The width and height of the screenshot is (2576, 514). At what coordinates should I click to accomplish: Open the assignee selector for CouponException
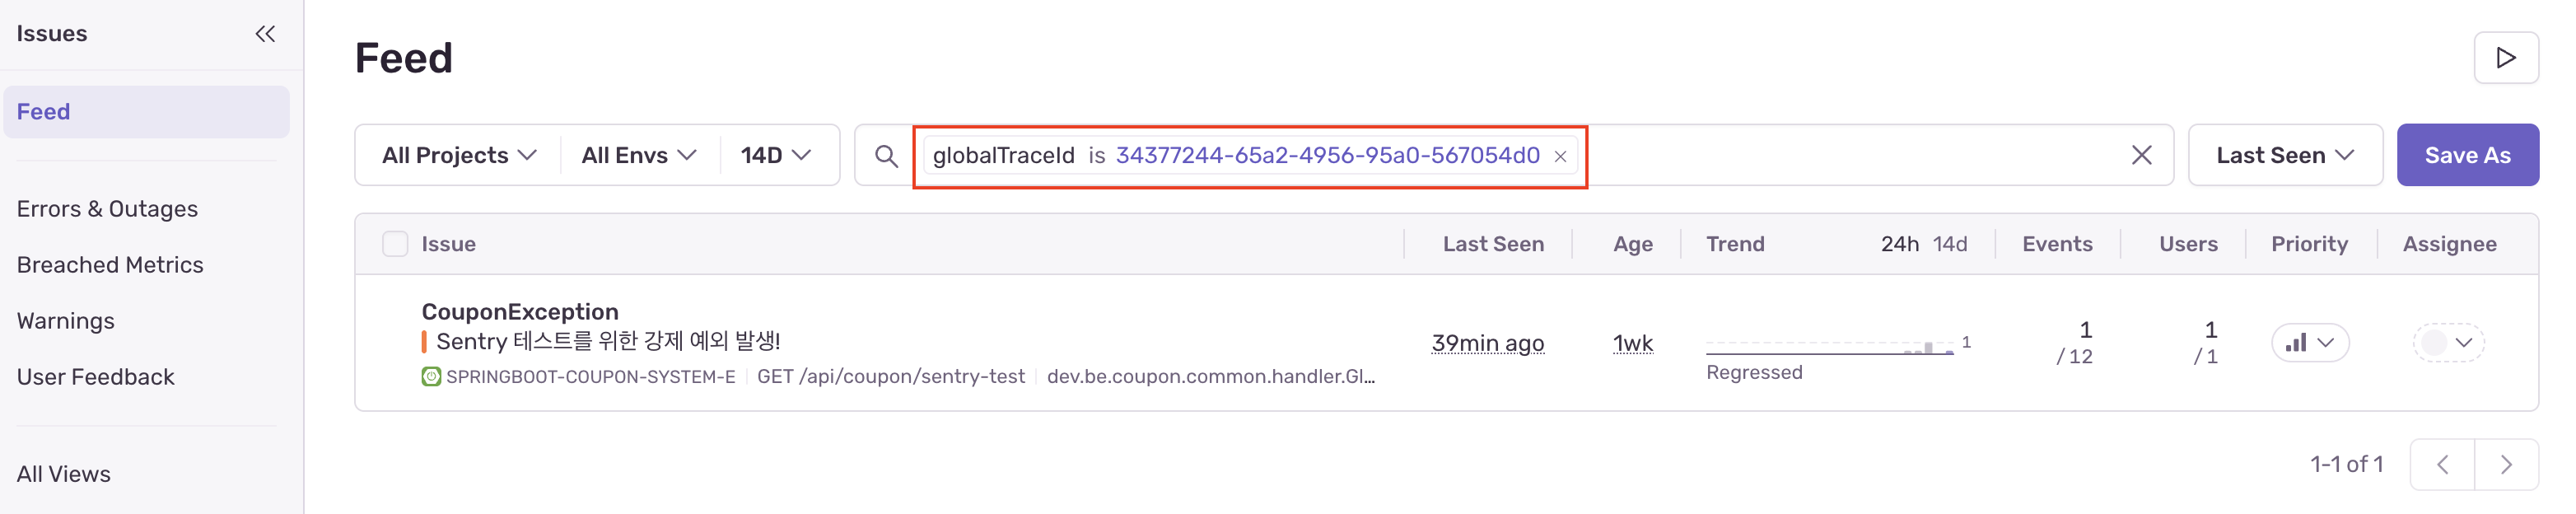click(x=2448, y=343)
